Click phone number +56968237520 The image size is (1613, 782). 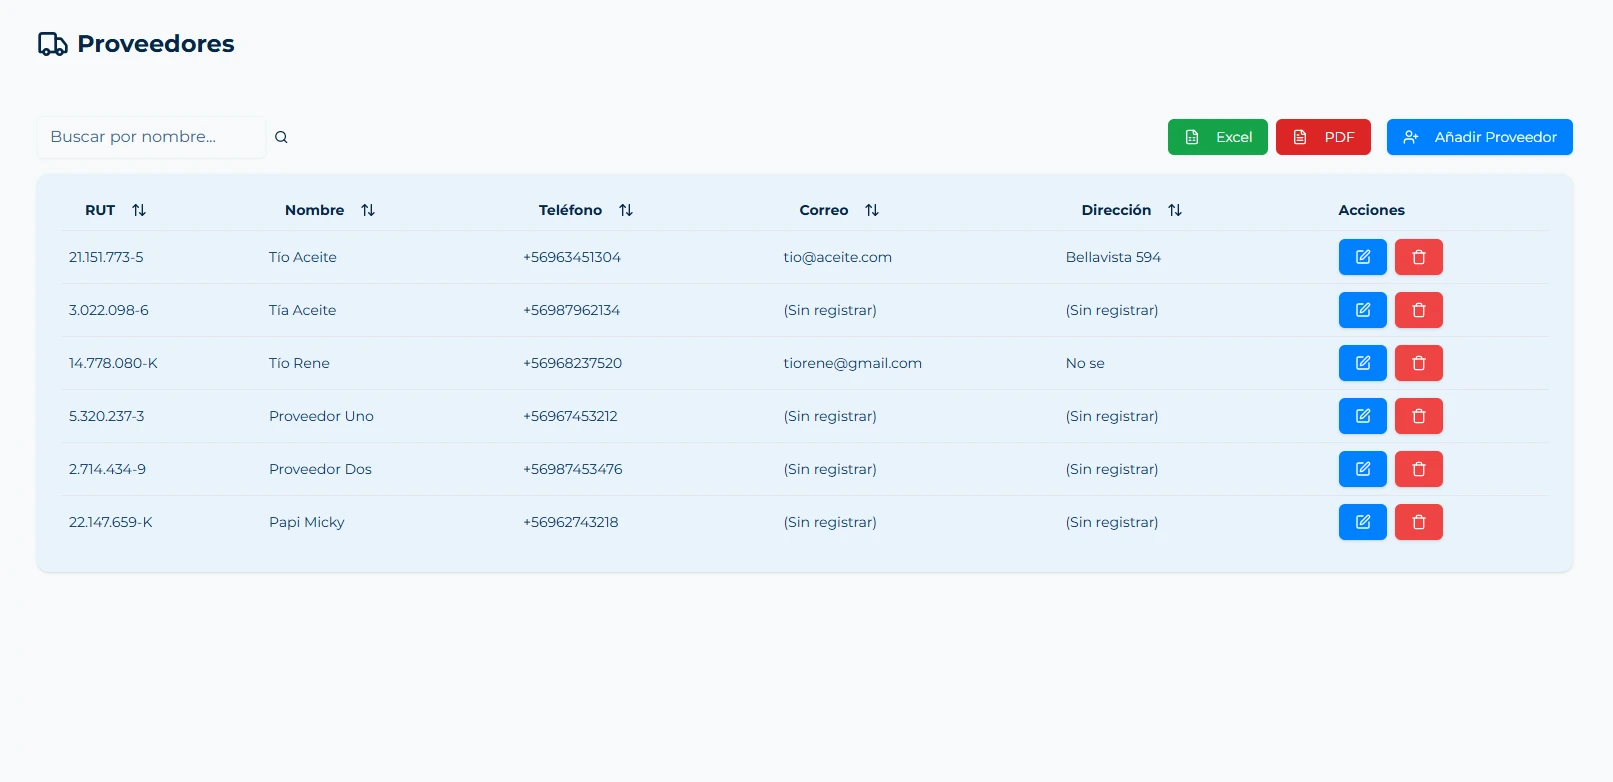(573, 363)
